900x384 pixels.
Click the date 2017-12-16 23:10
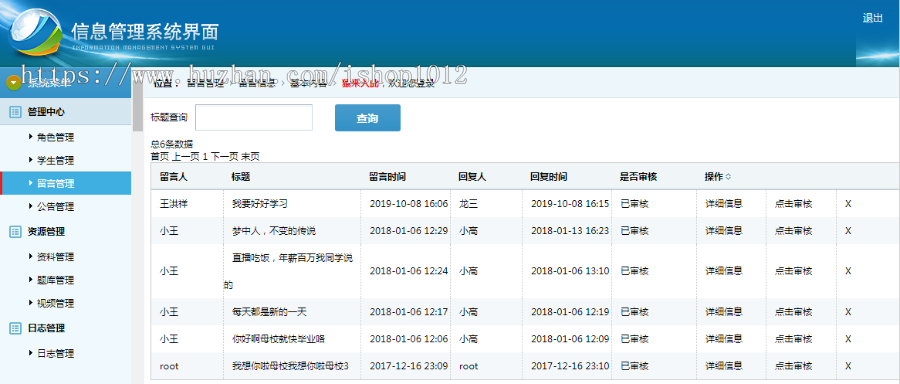click(570, 366)
